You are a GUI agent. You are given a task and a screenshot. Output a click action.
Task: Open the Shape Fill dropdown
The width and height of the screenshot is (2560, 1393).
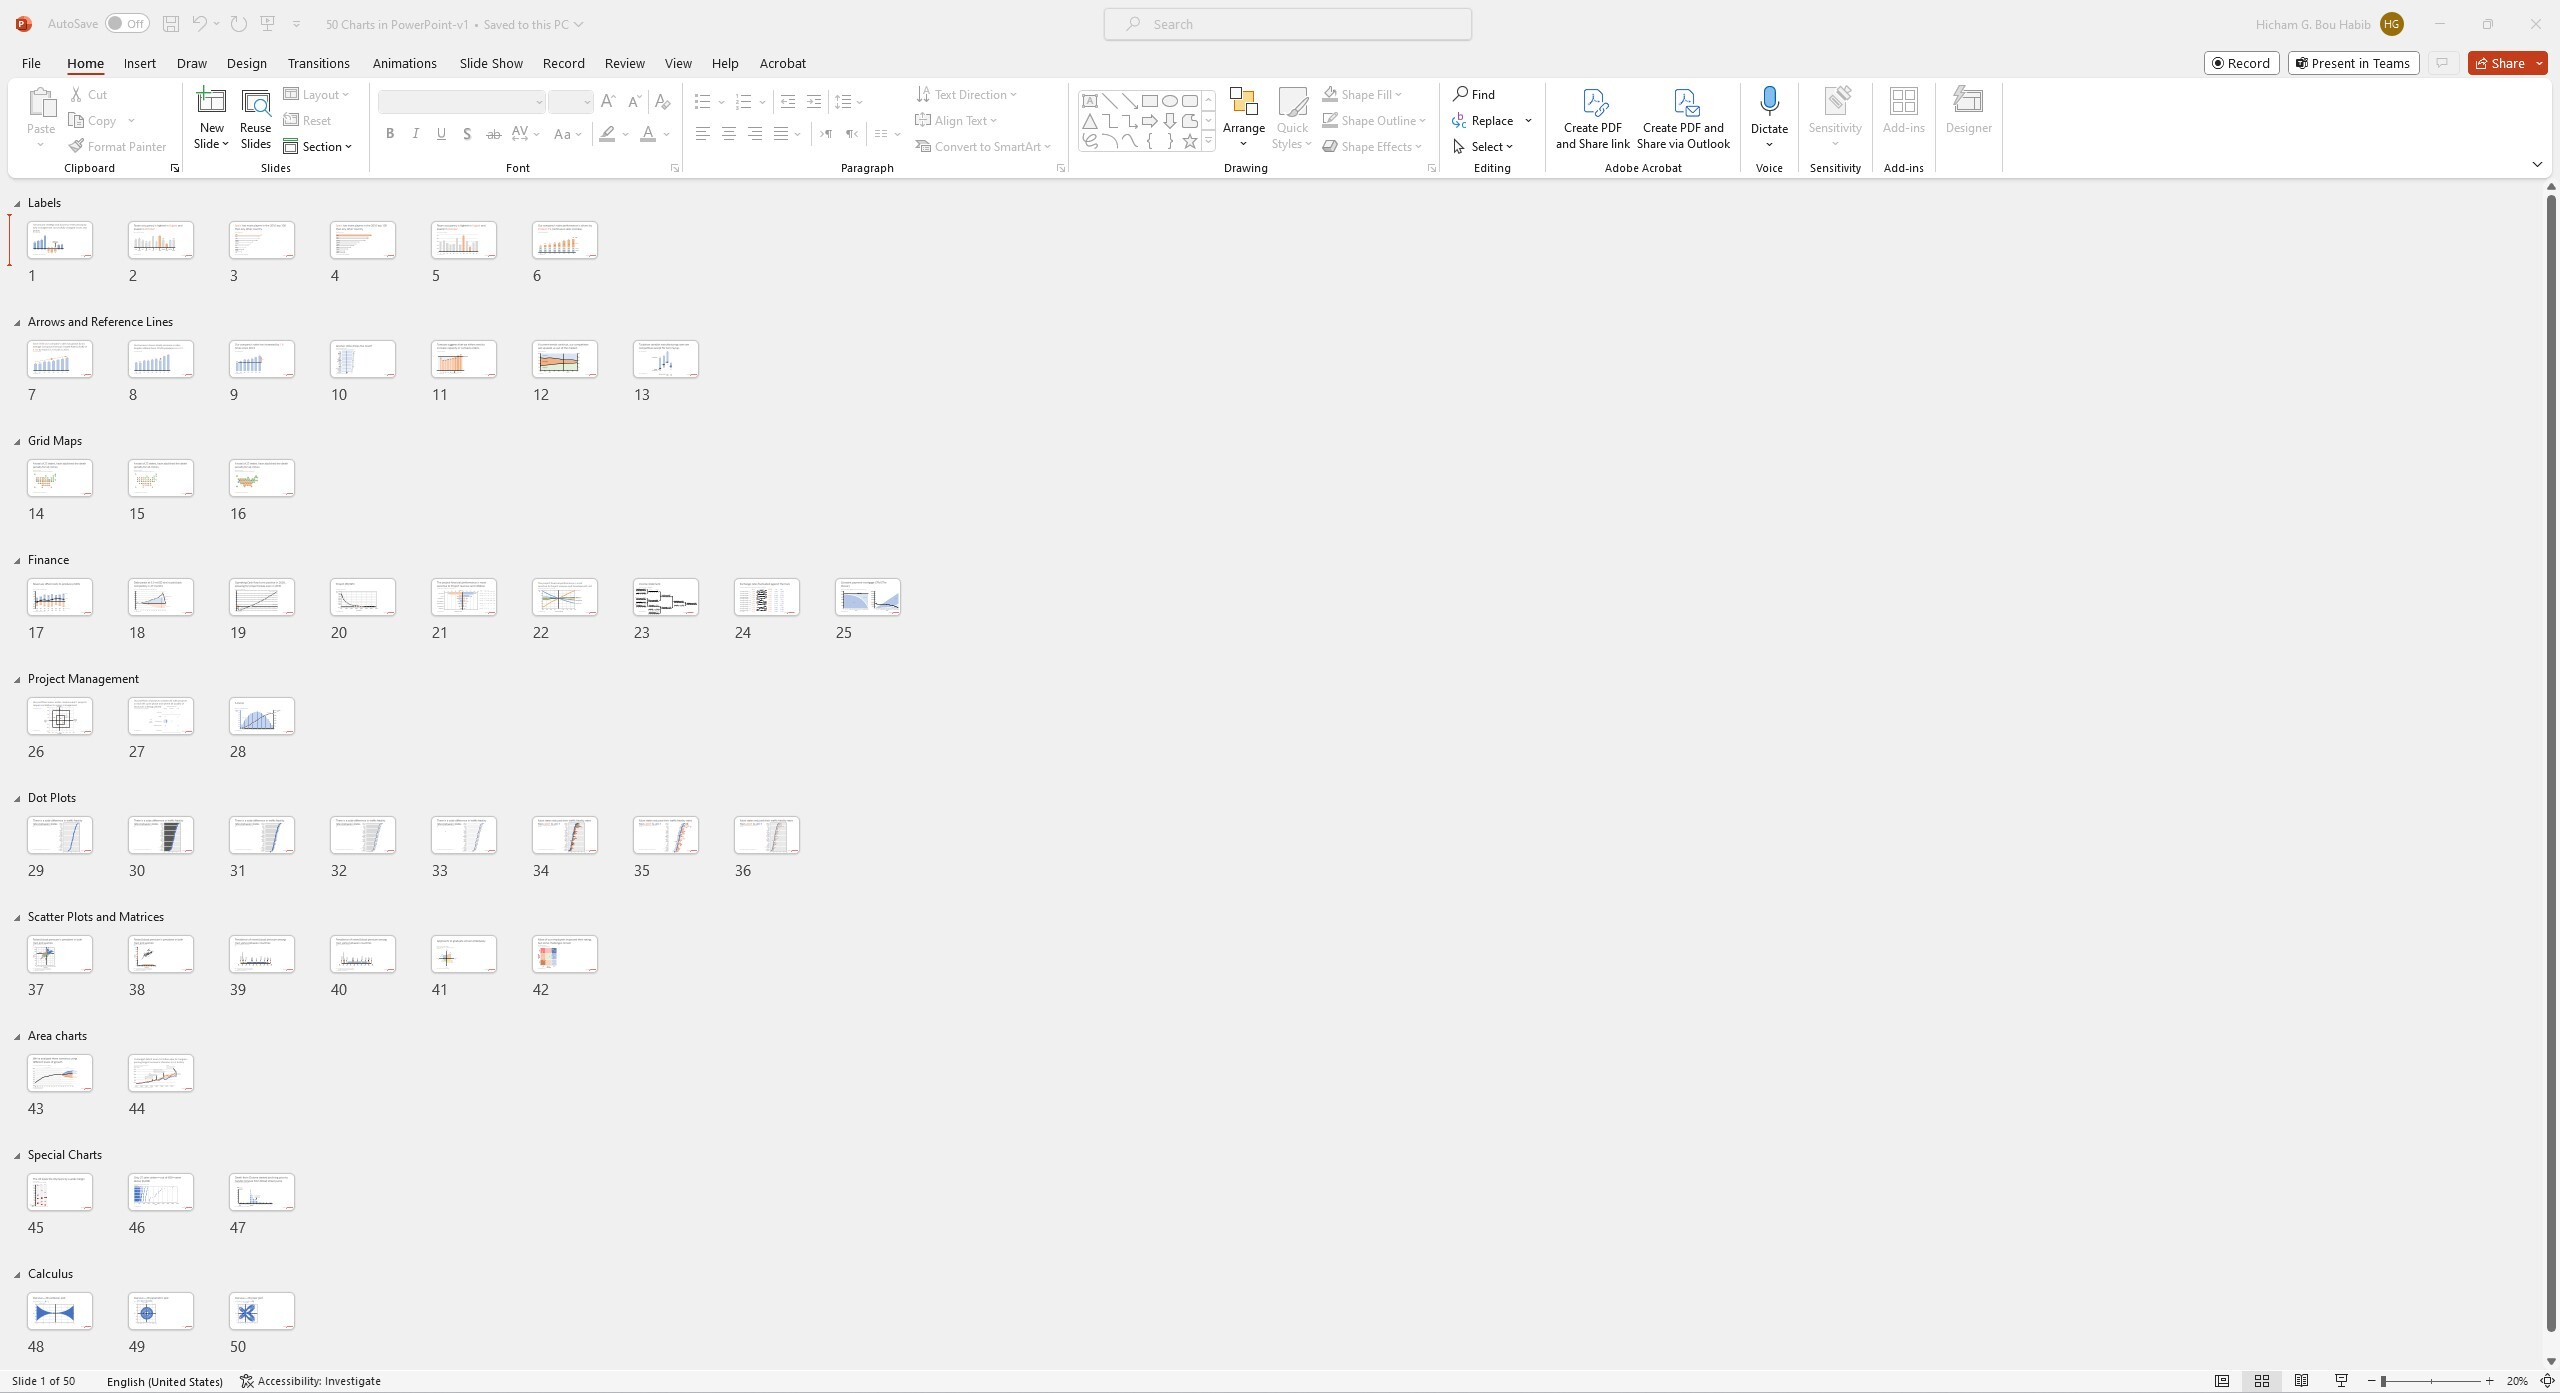pyautogui.click(x=1362, y=94)
